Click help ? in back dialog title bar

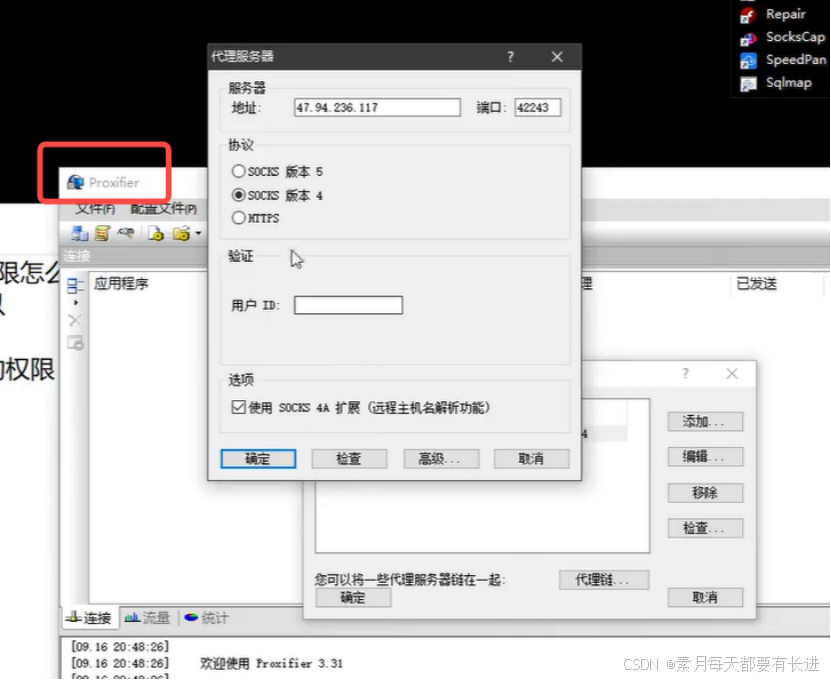point(685,374)
